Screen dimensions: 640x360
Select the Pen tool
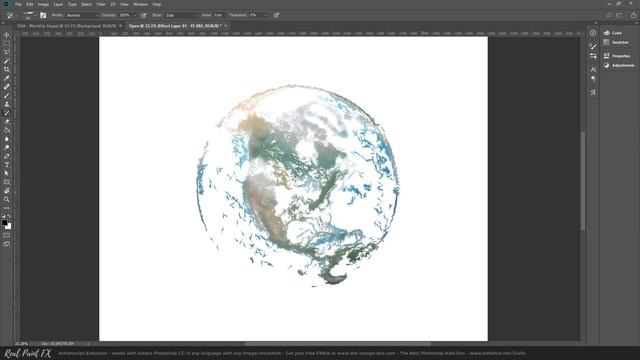pyautogui.click(x=7, y=156)
